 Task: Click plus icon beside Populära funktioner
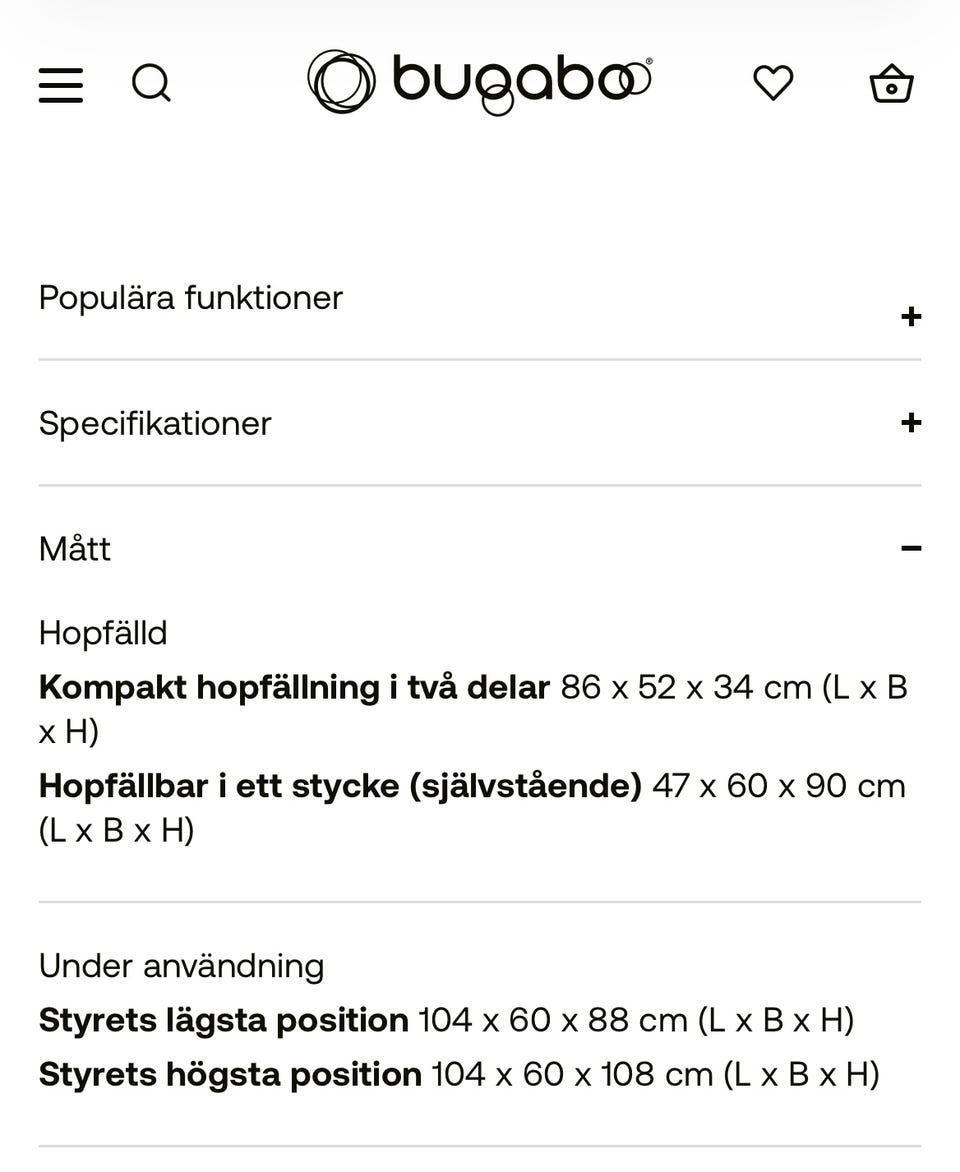(x=911, y=317)
